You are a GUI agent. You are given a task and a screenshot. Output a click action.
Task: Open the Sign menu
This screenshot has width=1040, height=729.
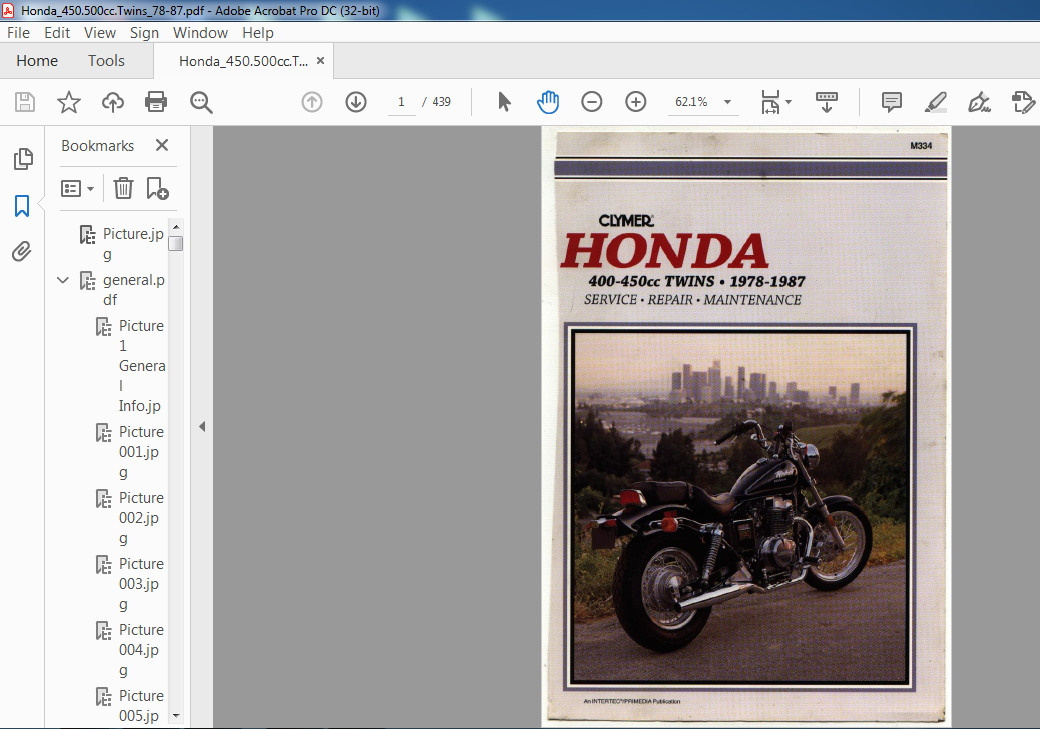(144, 33)
